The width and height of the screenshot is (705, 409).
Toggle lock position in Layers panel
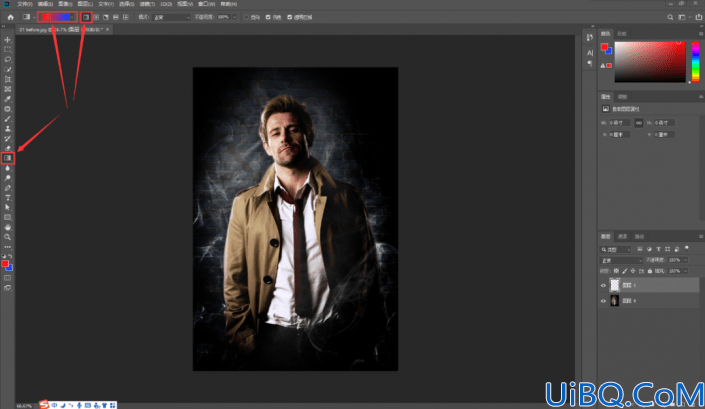coord(633,271)
